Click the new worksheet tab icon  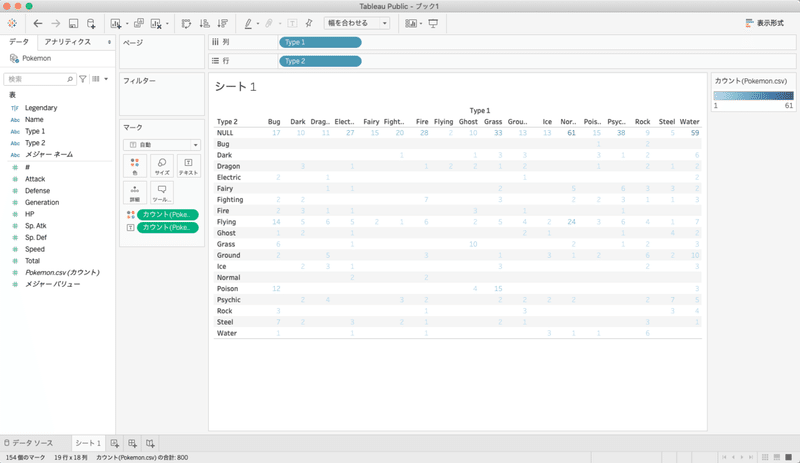point(115,443)
